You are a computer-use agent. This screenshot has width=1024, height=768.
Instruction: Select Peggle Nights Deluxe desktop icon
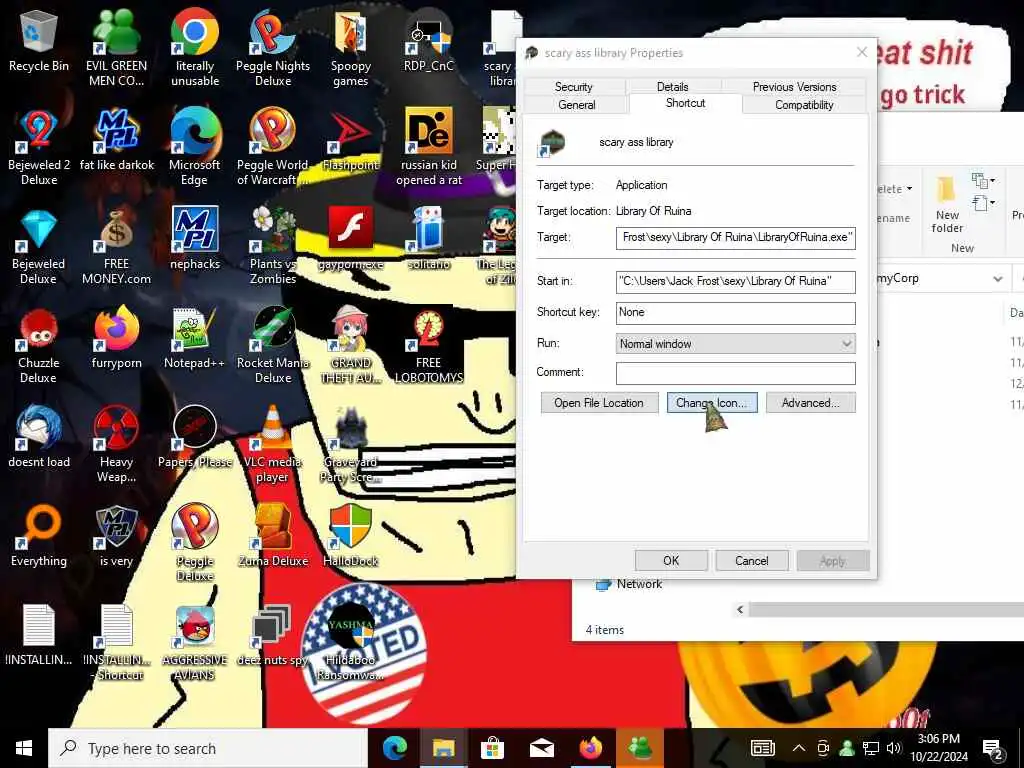[x=273, y=46]
